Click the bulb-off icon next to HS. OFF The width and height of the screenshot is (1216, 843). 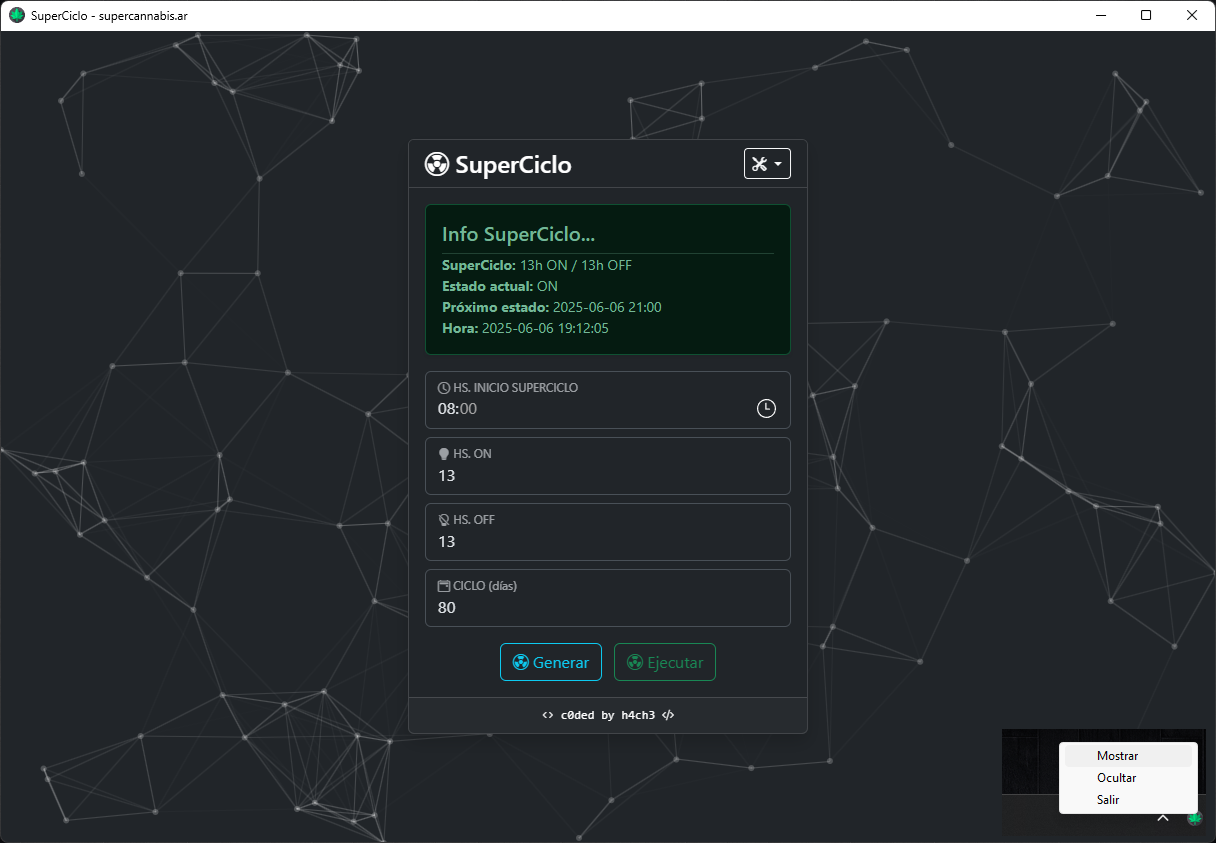443,519
